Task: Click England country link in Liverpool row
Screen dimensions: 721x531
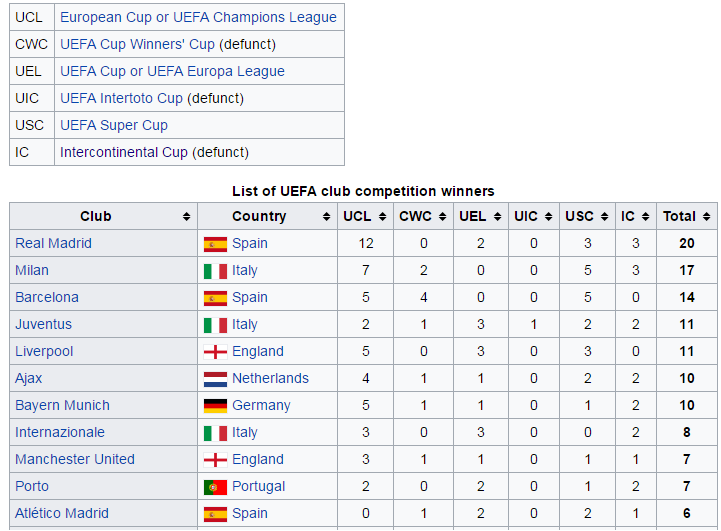Action: [258, 351]
